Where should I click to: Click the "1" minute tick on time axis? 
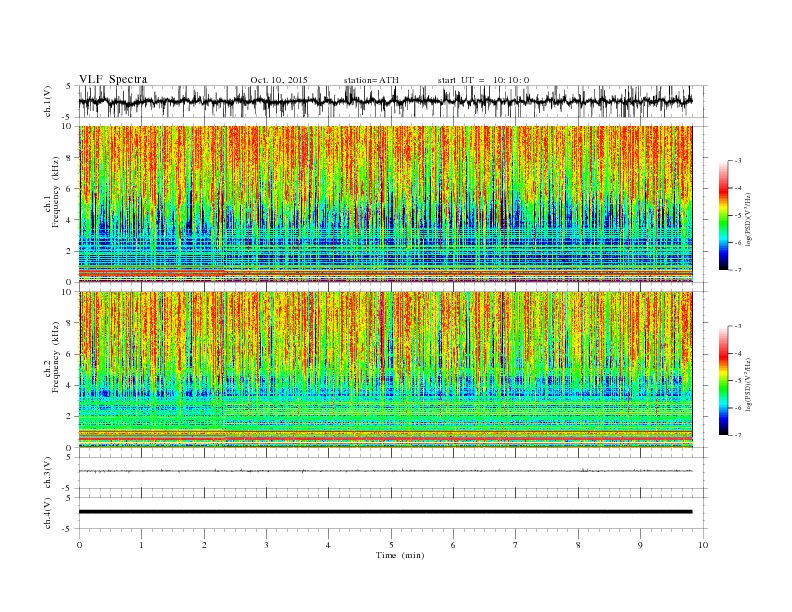[141, 545]
